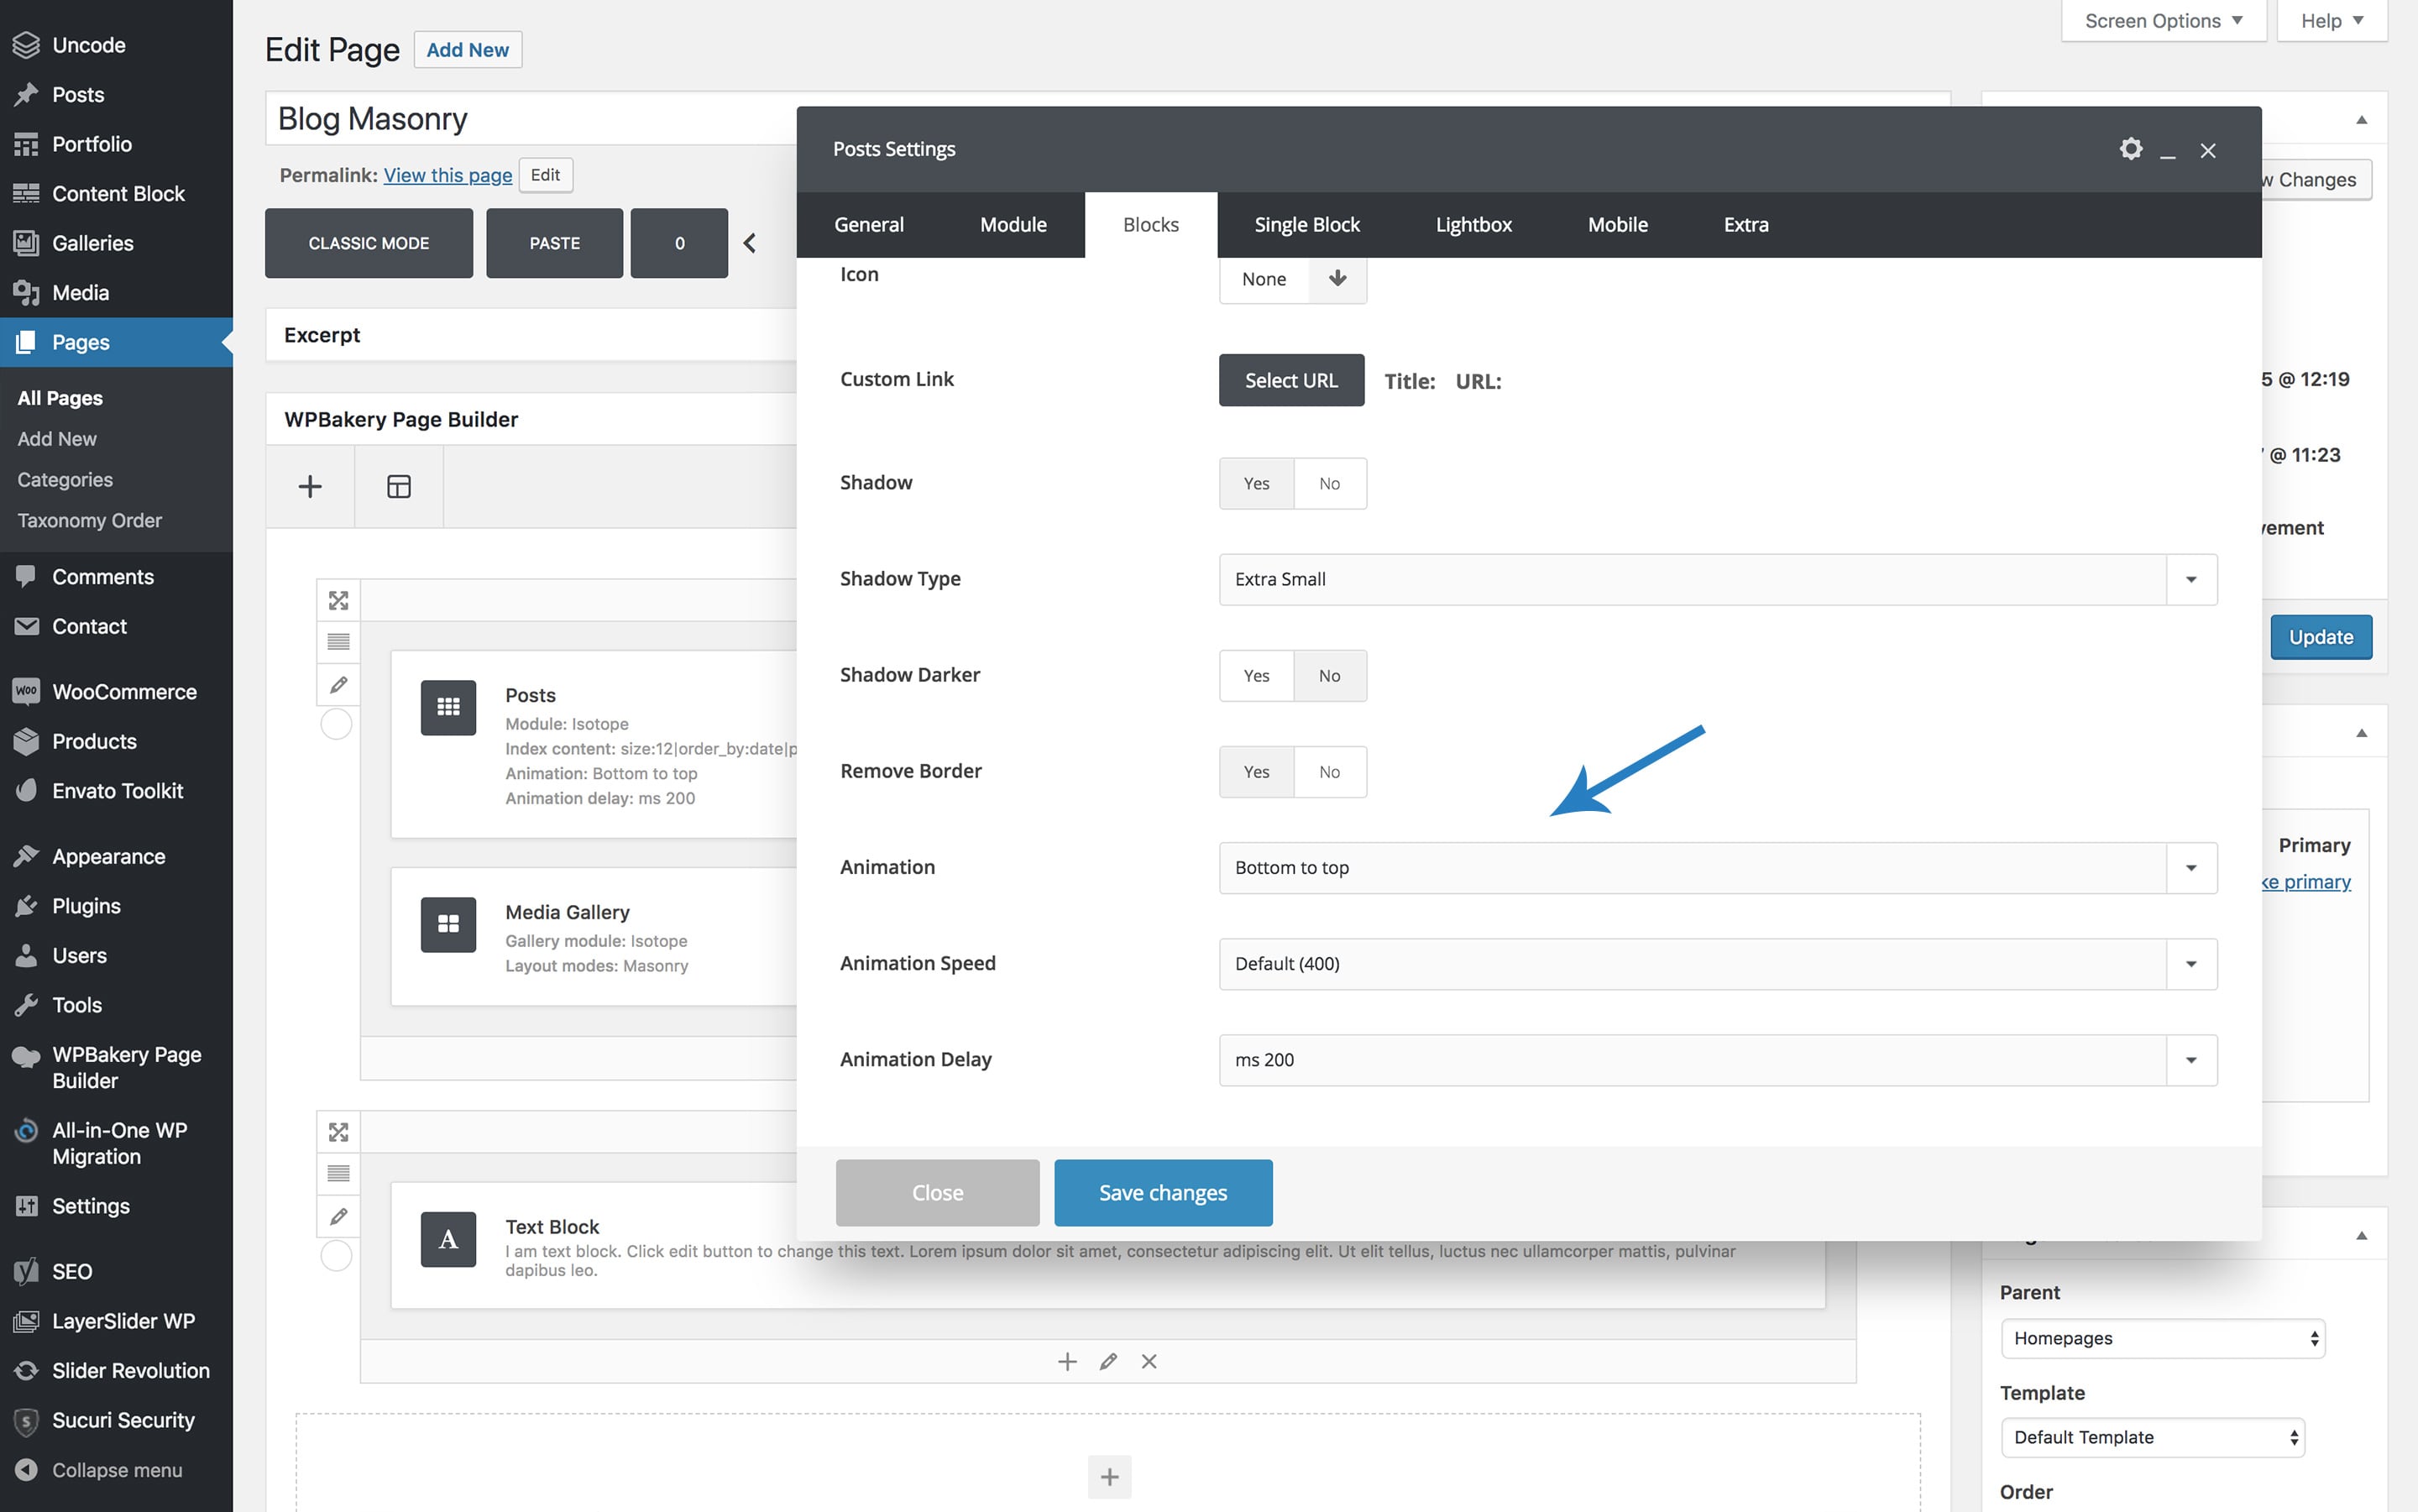This screenshot has width=2418, height=1512.
Task: Click the first row's expand-to-fullscreen icon
Action: pyautogui.click(x=338, y=600)
